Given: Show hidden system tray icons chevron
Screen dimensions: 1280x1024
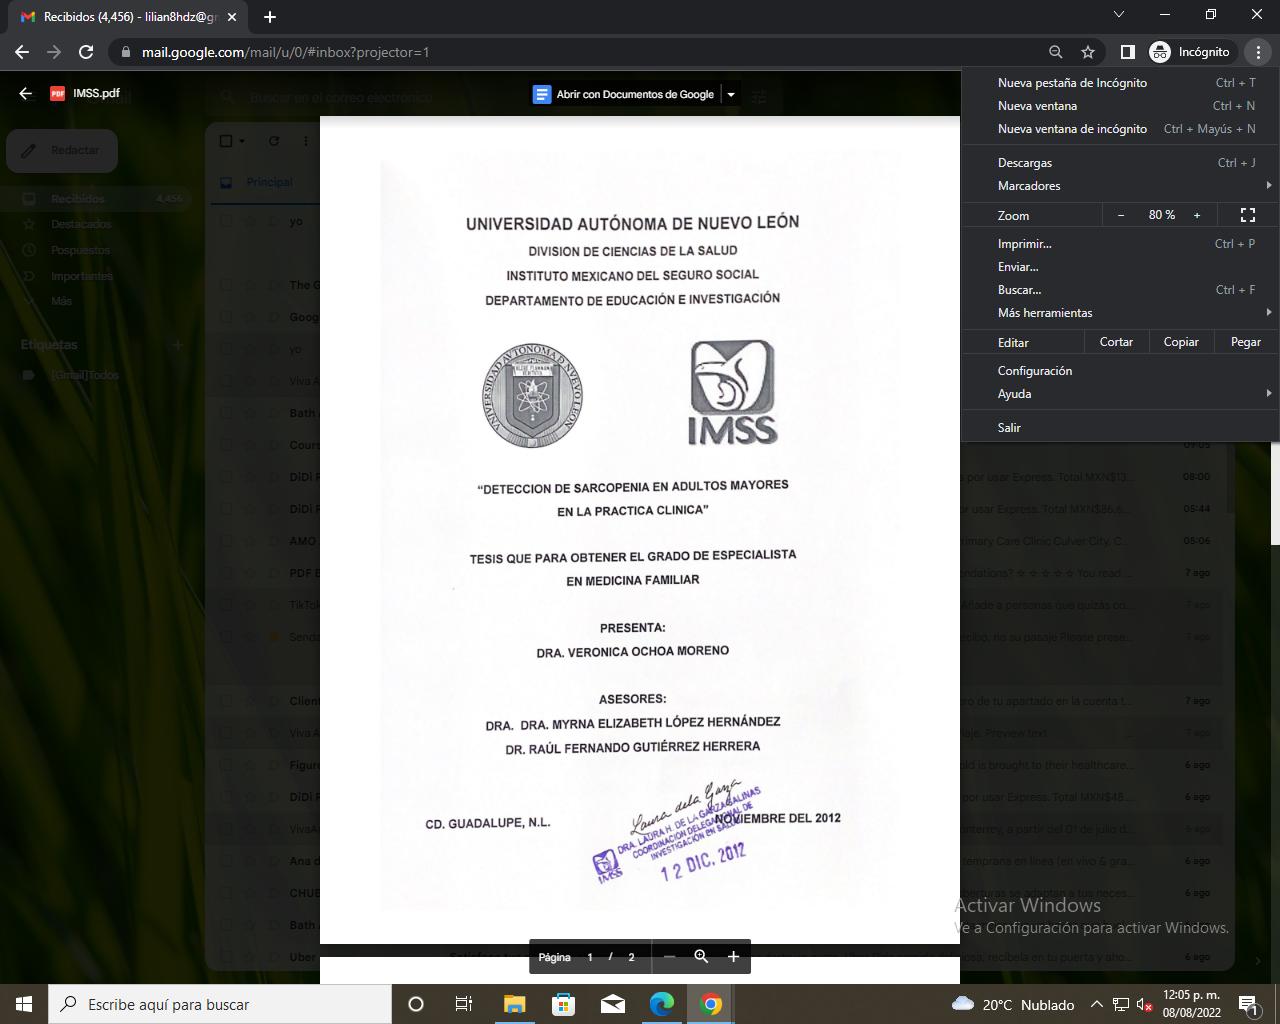Looking at the screenshot, I should pyautogui.click(x=1097, y=1004).
